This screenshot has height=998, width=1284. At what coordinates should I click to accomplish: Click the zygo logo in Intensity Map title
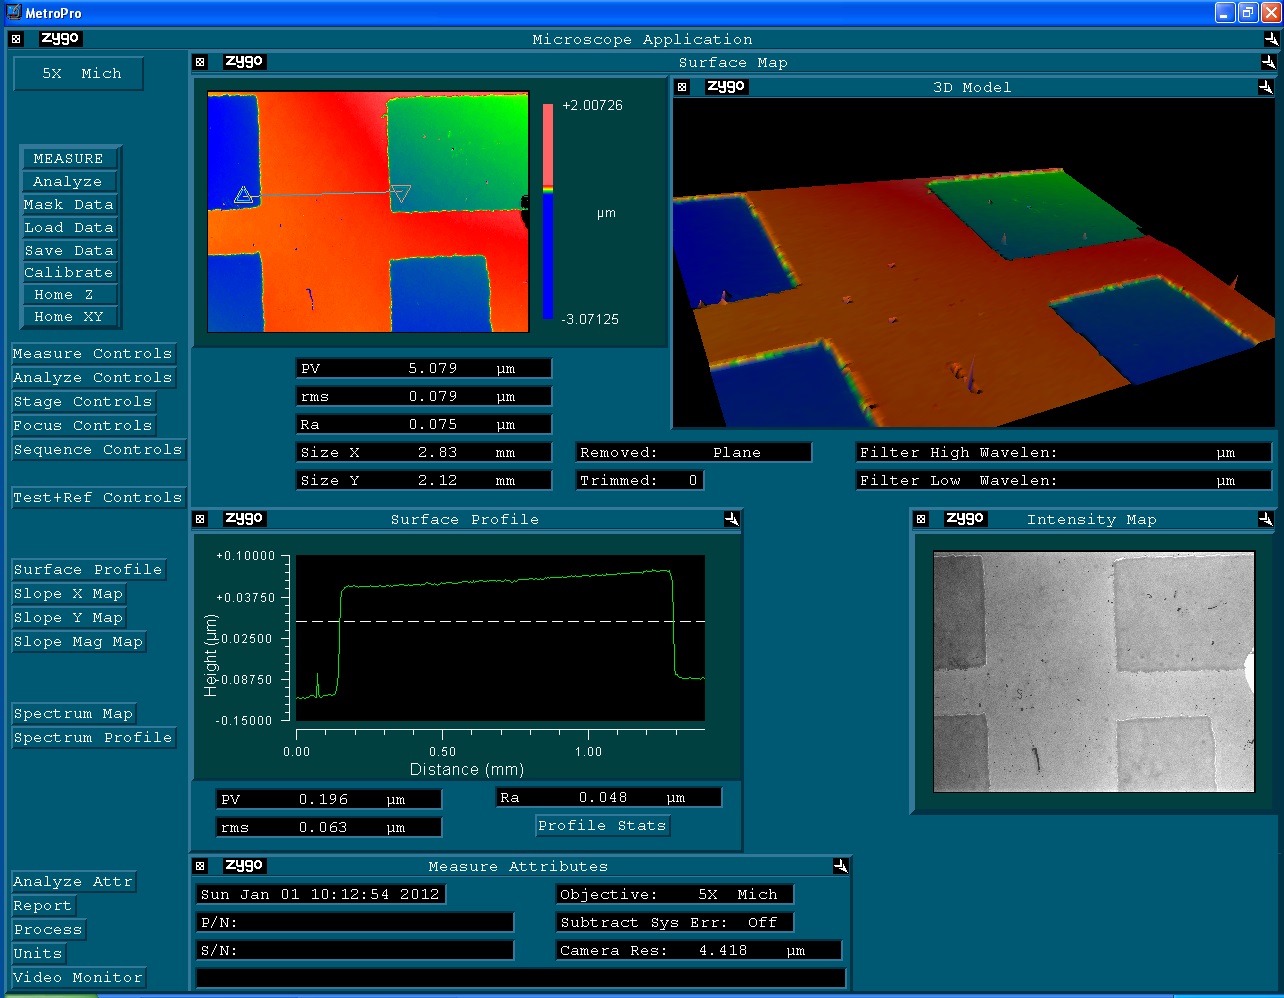(965, 519)
